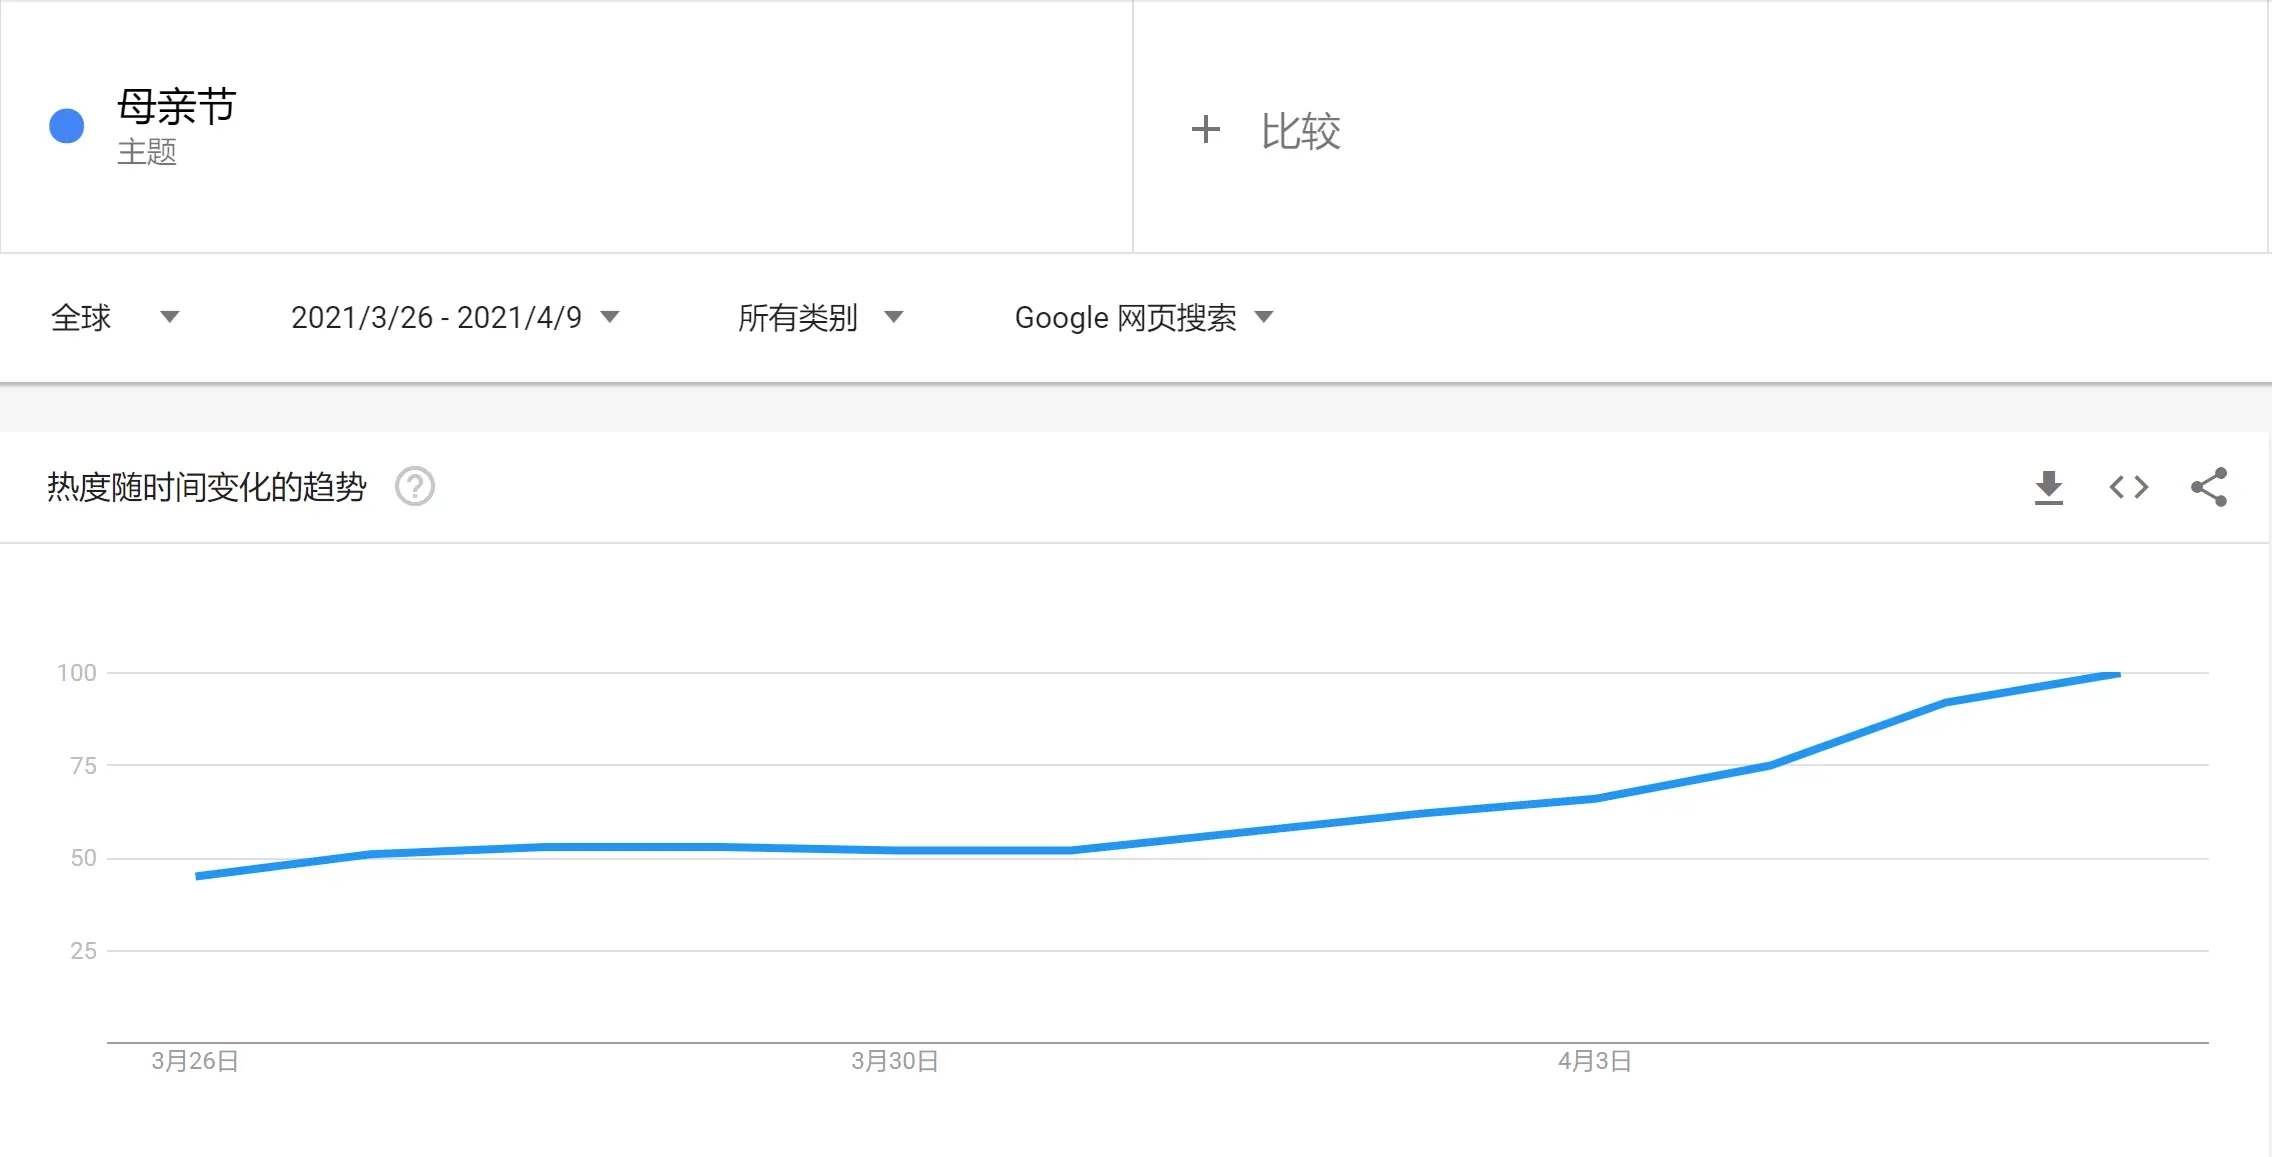Click the help question mark next to 热度随时间变化的趋势
The height and width of the screenshot is (1157, 2272).
pos(417,487)
